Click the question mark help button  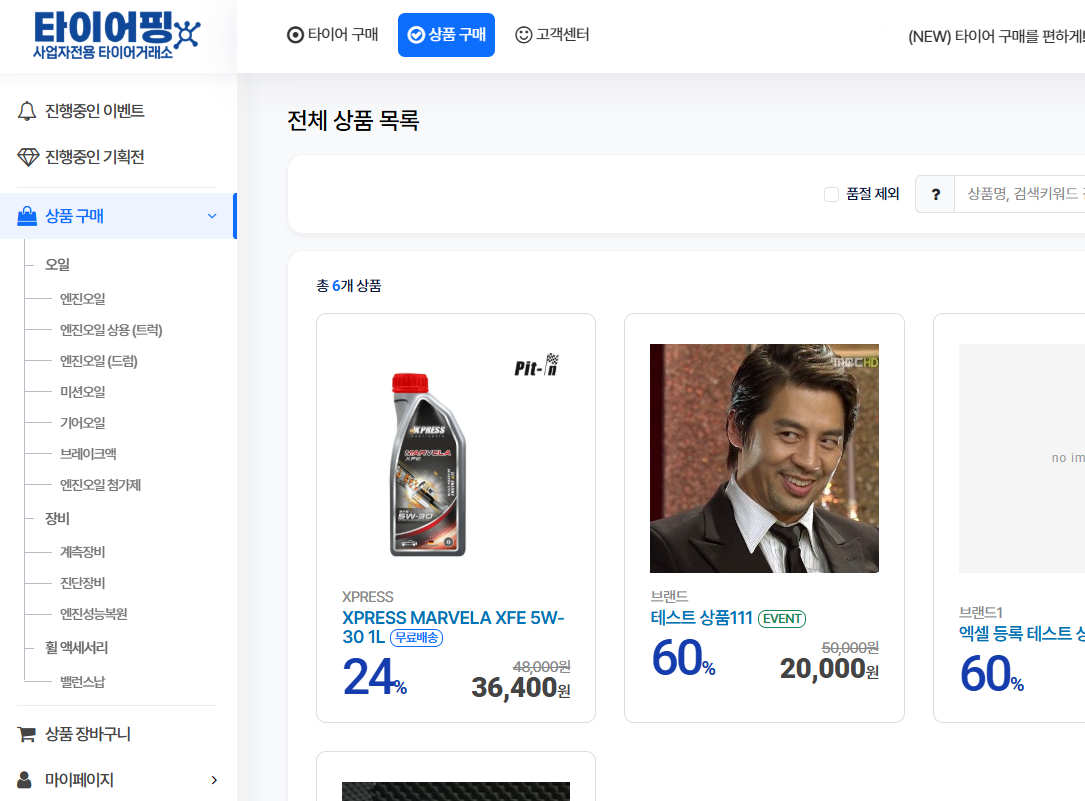click(x=935, y=194)
